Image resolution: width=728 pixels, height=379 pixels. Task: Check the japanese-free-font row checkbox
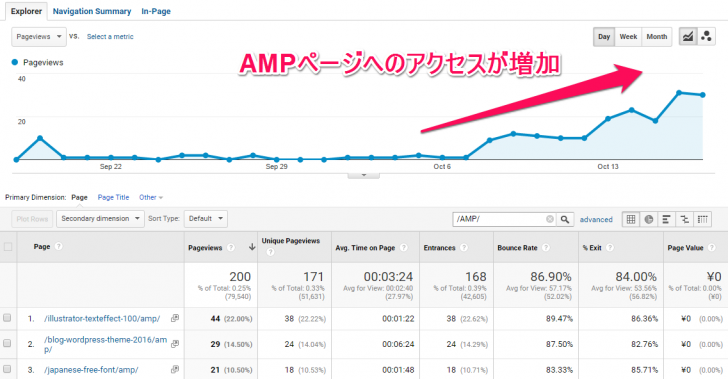coord(7,368)
